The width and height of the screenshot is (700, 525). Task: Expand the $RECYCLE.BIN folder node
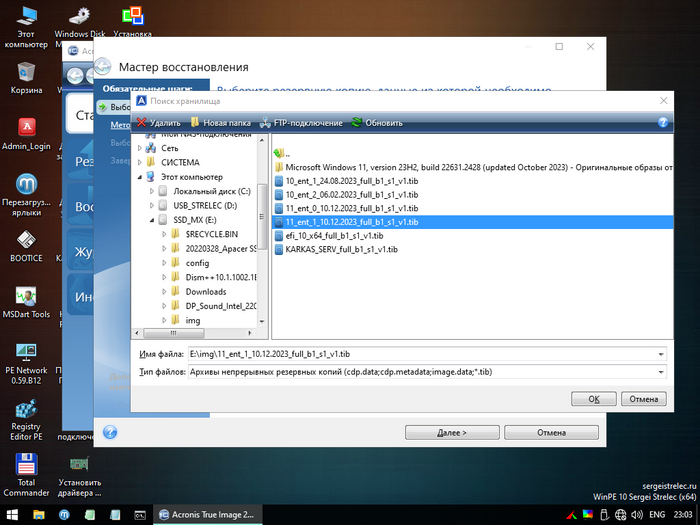click(164, 234)
